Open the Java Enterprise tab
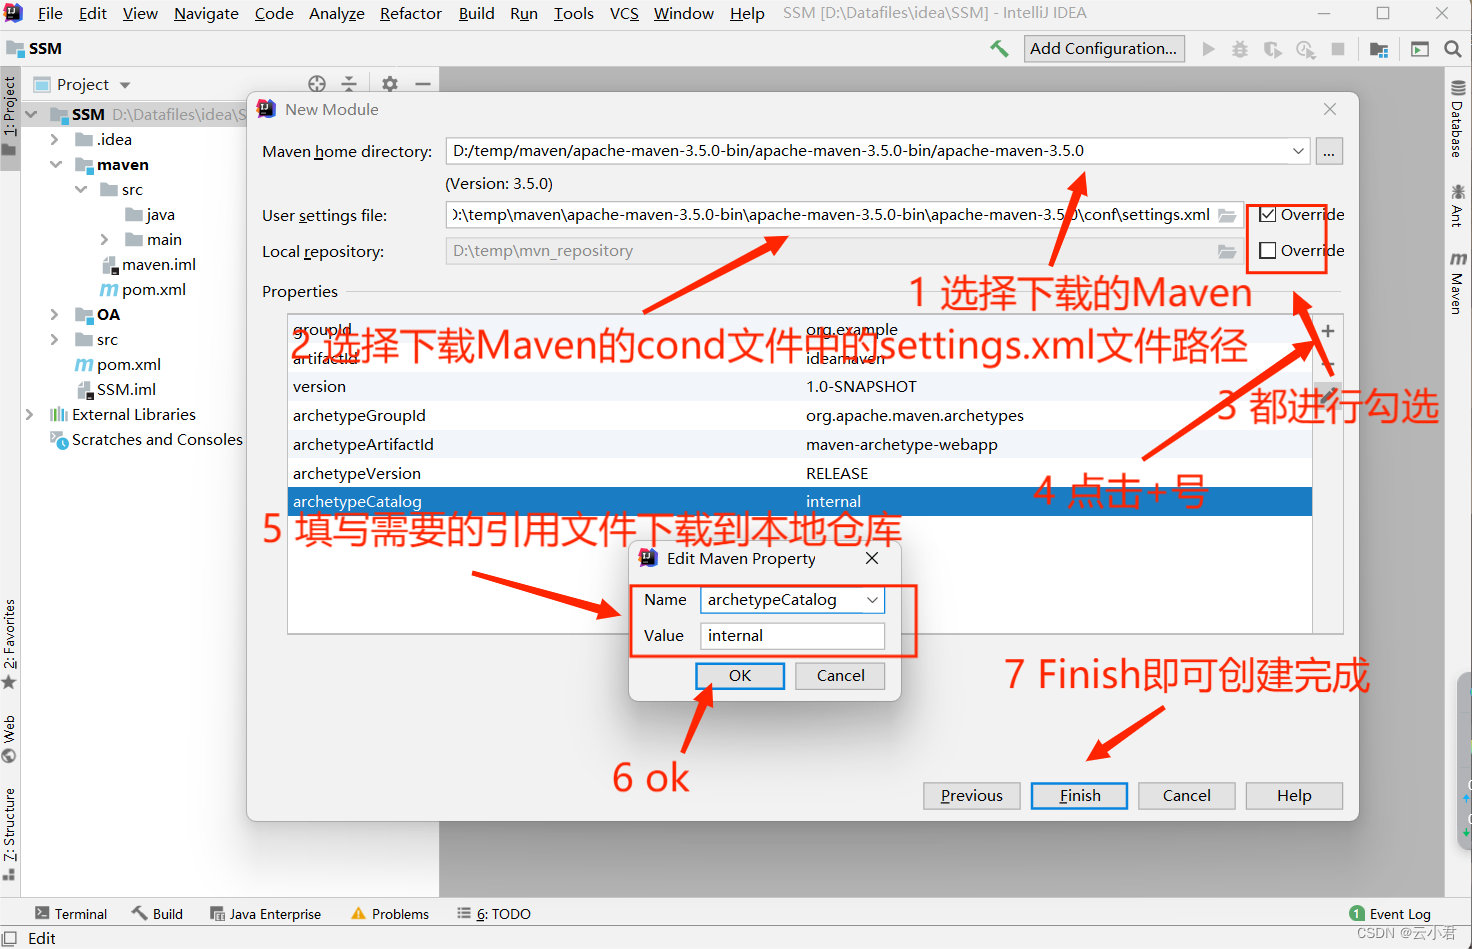1472x949 pixels. click(x=266, y=914)
